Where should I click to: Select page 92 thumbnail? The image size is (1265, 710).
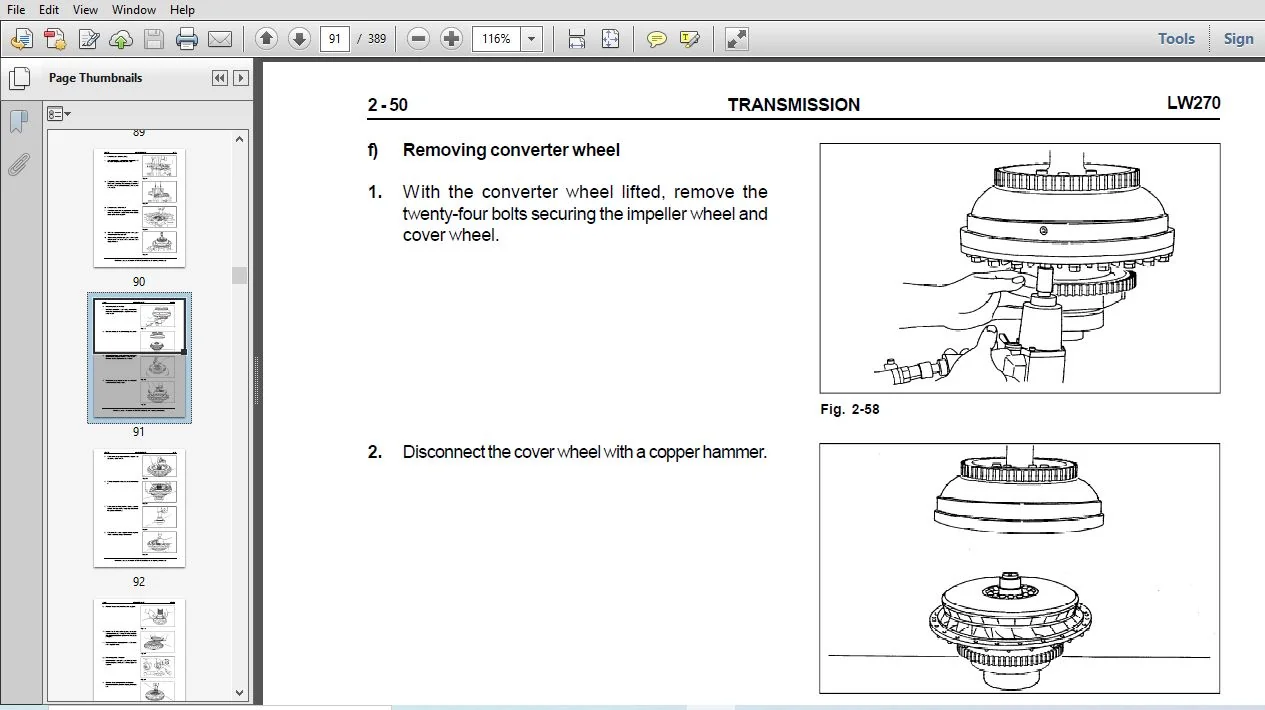(139, 508)
